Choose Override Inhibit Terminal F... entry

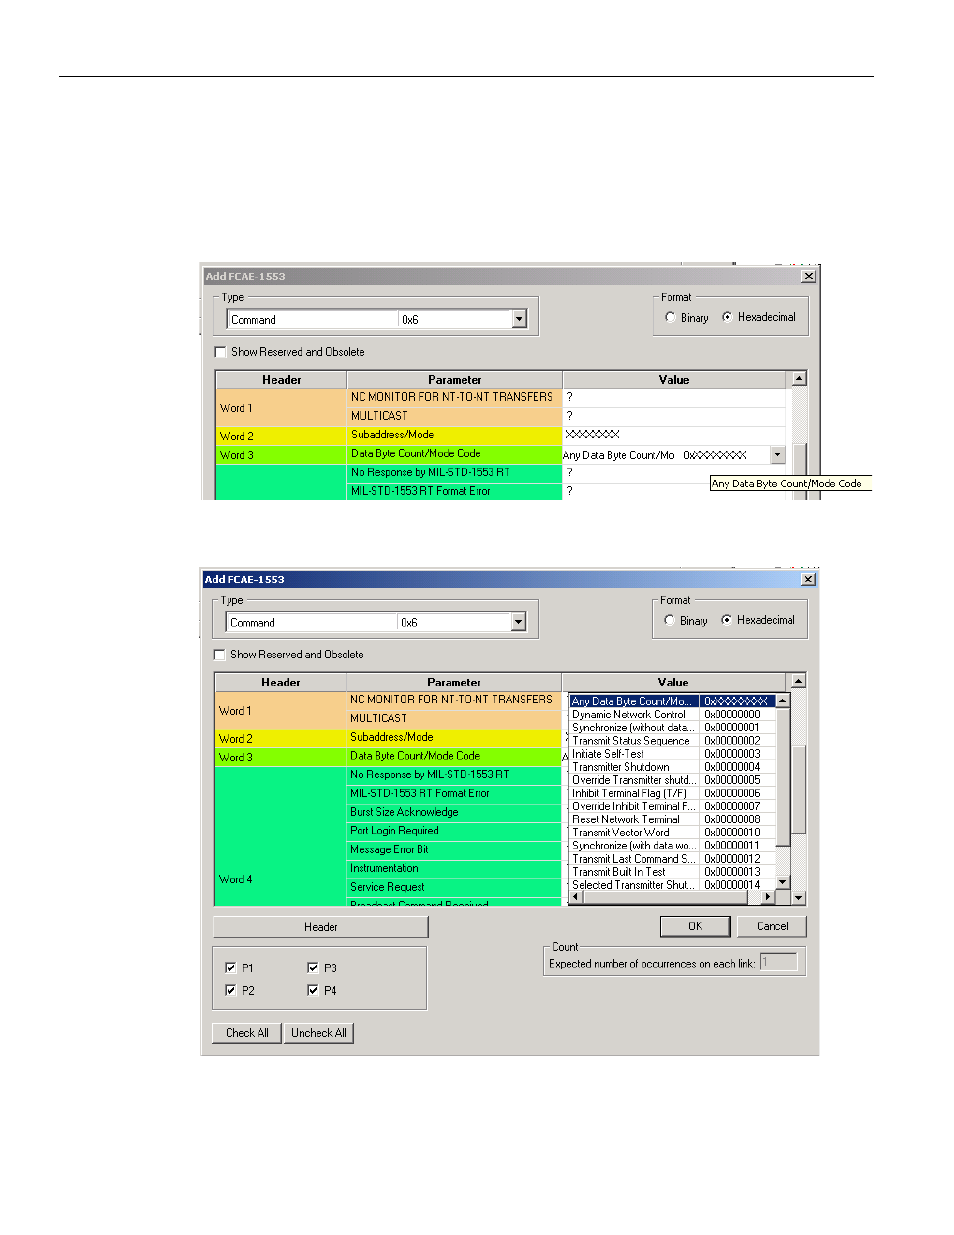point(671,806)
